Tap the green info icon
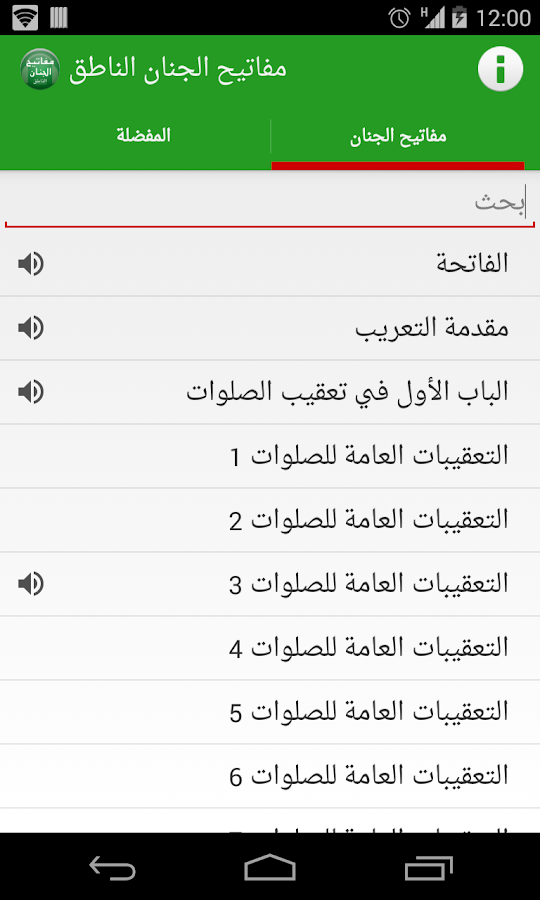540x900 pixels. click(500, 69)
